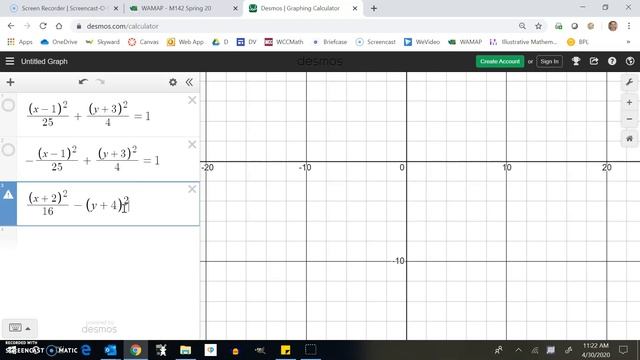Screen dimensions: 640x360
Task: Open Sticky Notes from taskbar
Action: click(286, 350)
